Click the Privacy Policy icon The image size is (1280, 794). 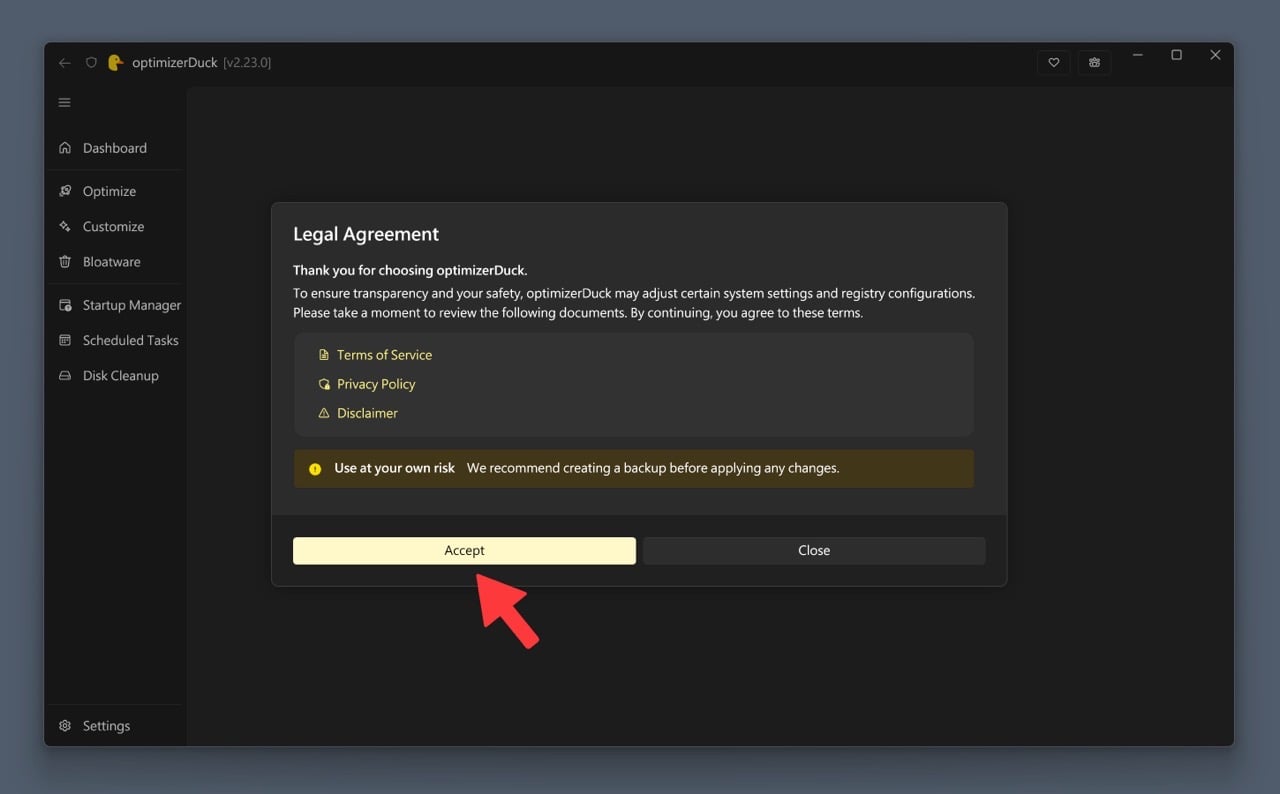coord(323,384)
